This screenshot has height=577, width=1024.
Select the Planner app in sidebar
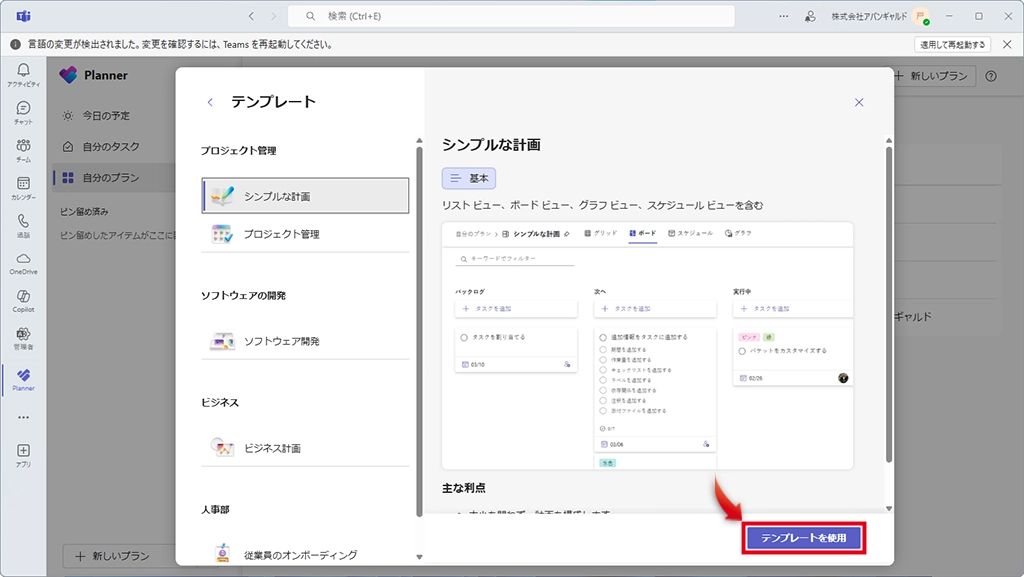pyautogui.click(x=24, y=379)
